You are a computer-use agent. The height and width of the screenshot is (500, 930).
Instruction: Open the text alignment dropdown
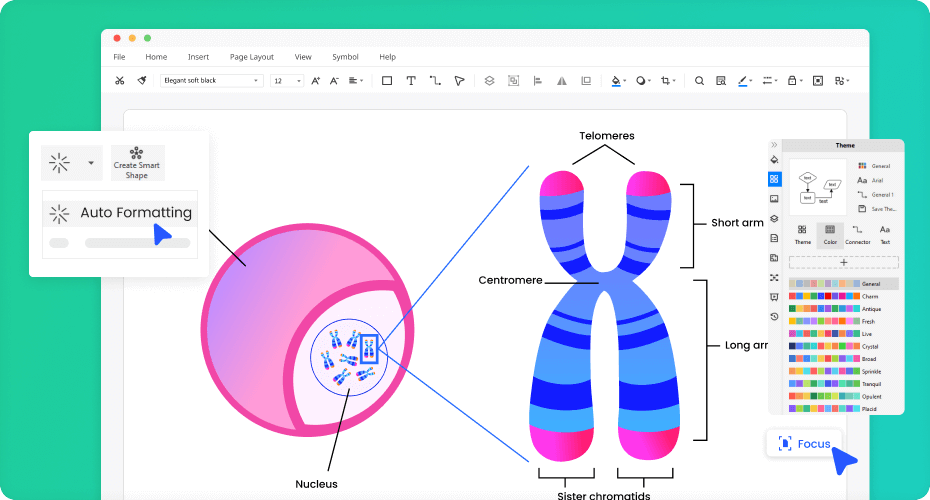pyautogui.click(x=355, y=81)
